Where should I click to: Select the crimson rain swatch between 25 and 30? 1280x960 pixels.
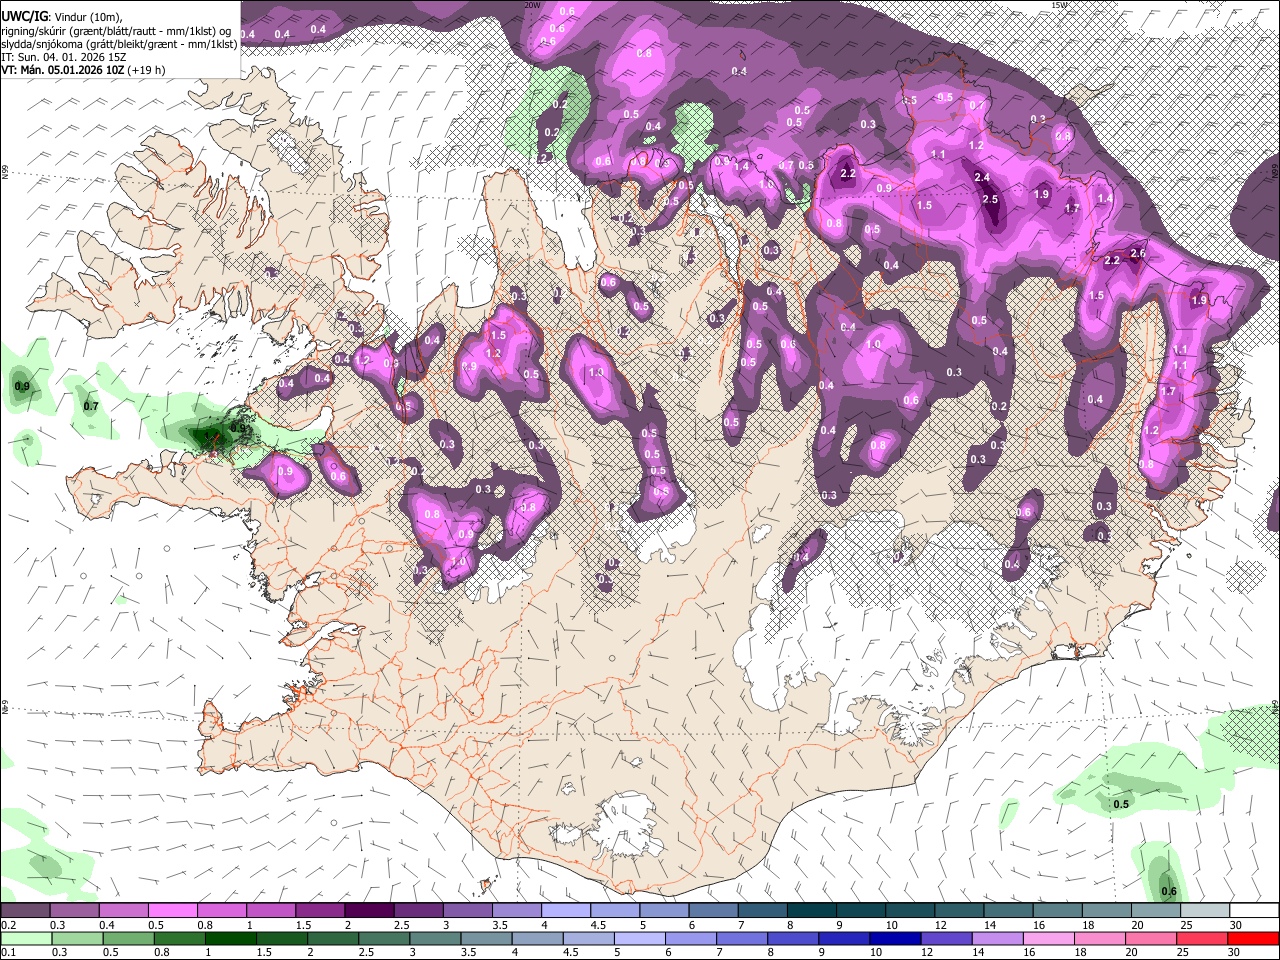(1200, 938)
